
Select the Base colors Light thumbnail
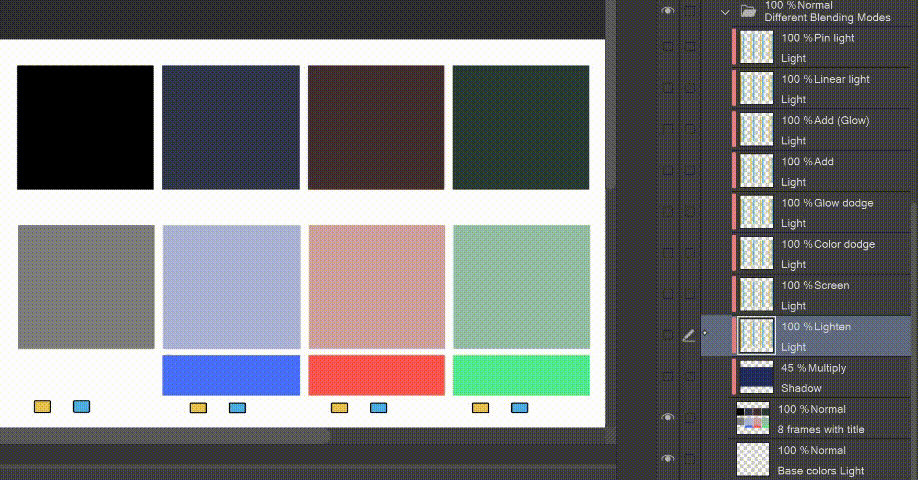point(753,459)
